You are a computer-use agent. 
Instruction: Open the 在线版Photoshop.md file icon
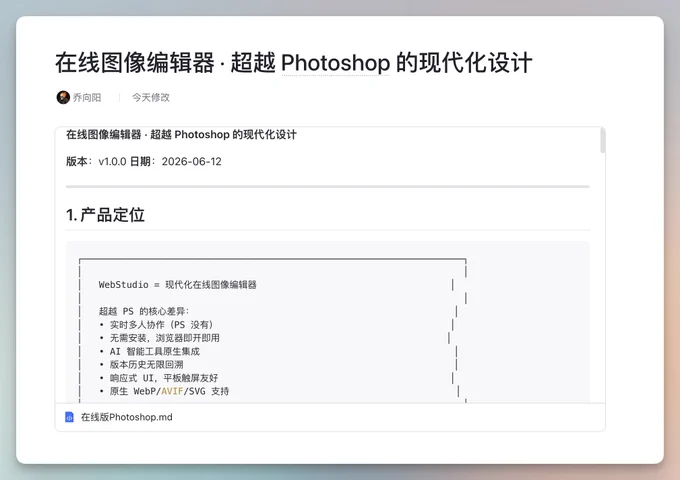pyautogui.click(x=69, y=417)
